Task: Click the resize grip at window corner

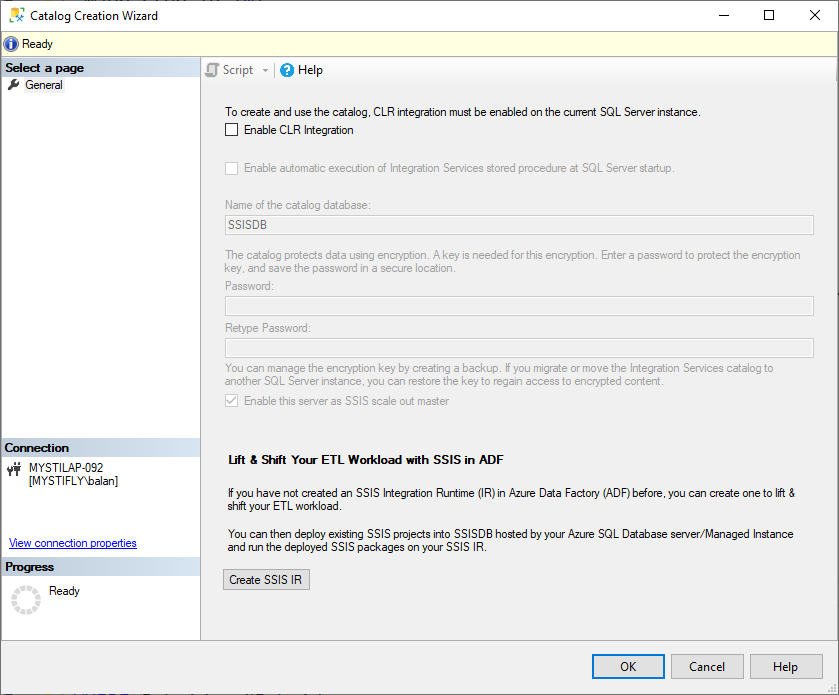Action: tap(831, 688)
